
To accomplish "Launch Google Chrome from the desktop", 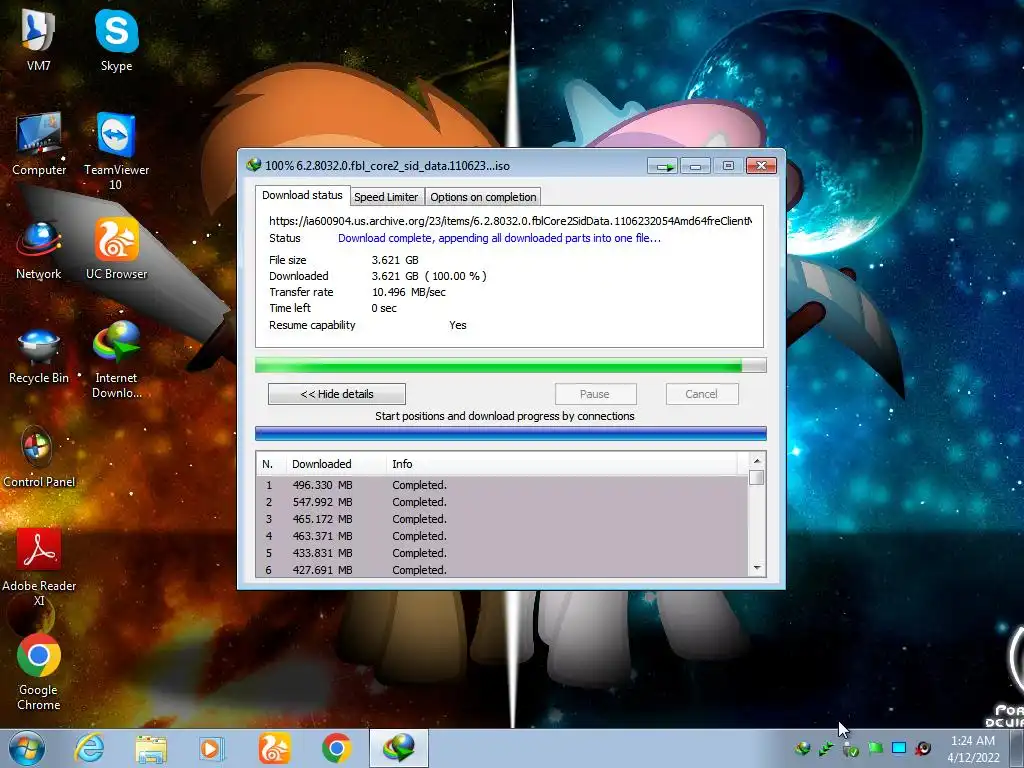I will coord(39,671).
